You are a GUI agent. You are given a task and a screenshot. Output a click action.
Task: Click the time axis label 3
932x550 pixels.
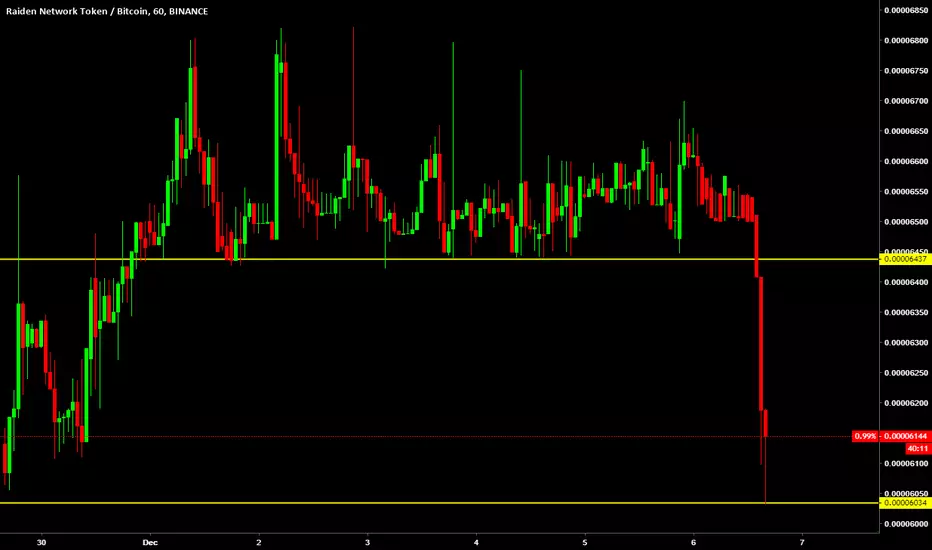[x=367, y=542]
